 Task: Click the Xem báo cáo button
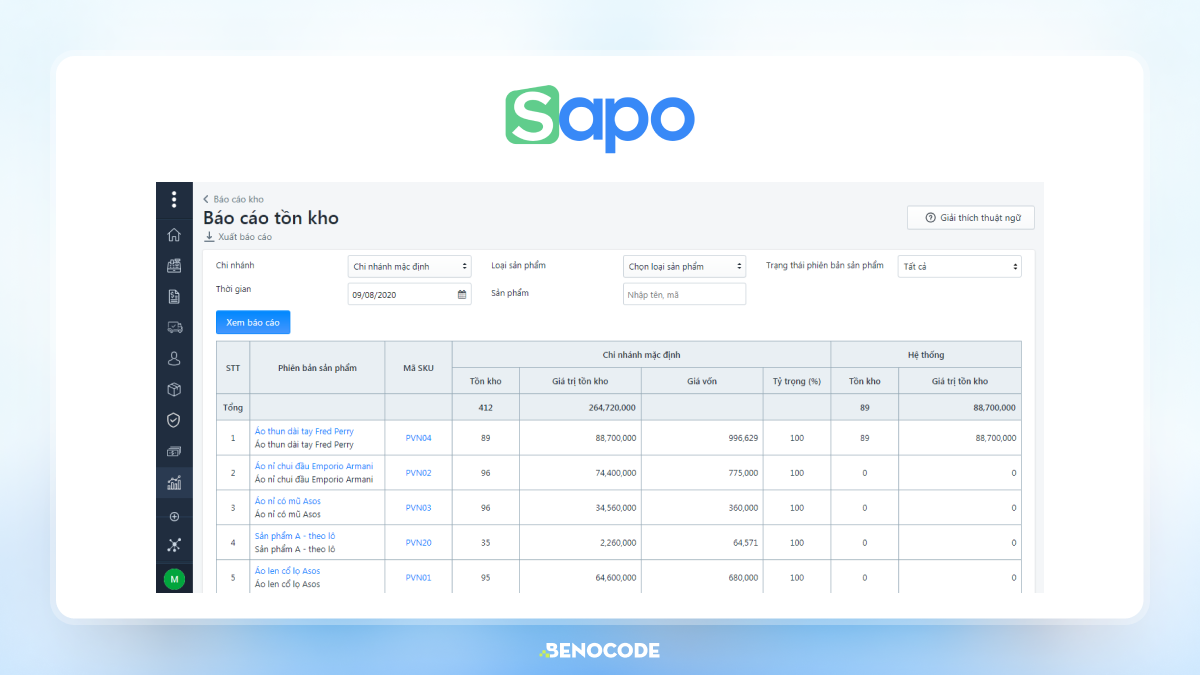(x=253, y=322)
